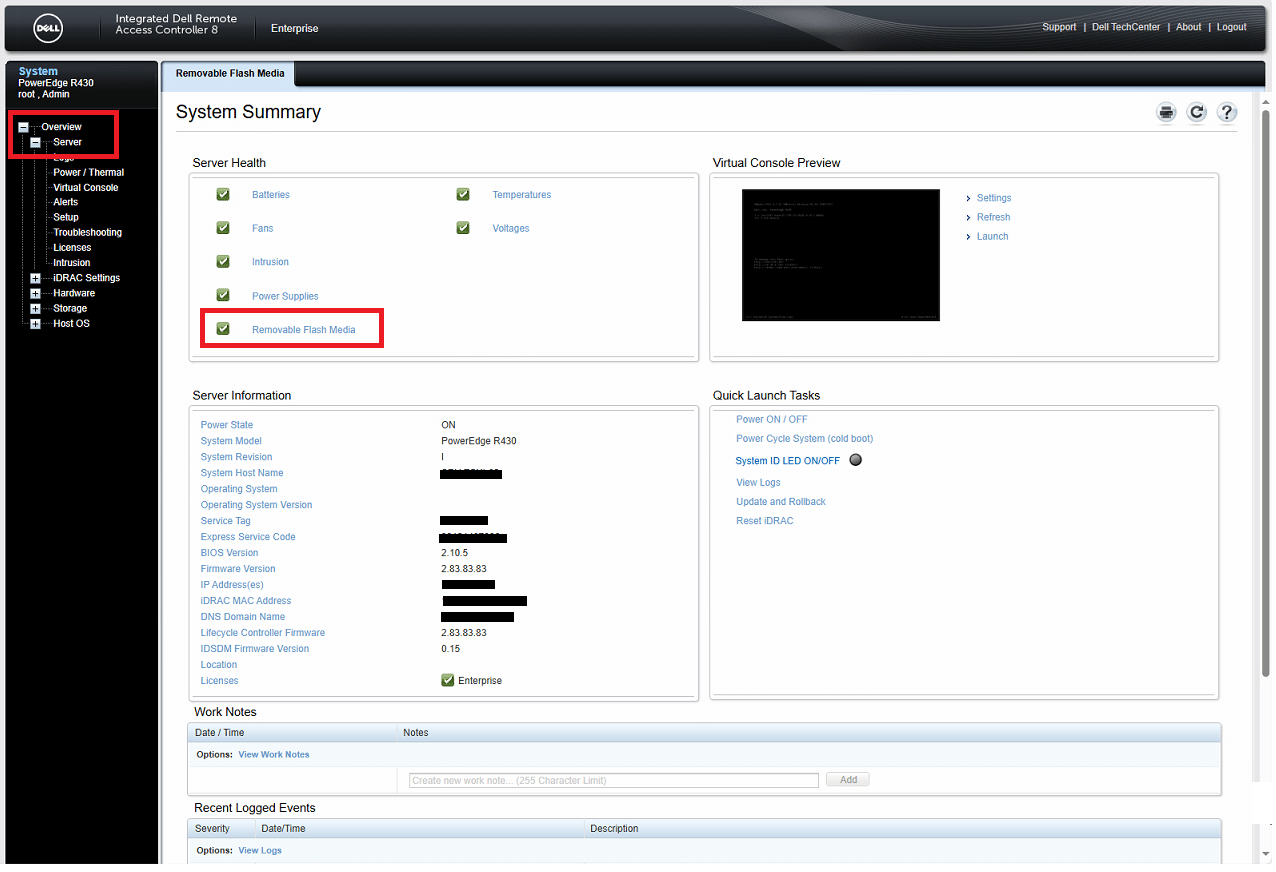
Task: Open help with question mark icon
Action: point(1227,112)
